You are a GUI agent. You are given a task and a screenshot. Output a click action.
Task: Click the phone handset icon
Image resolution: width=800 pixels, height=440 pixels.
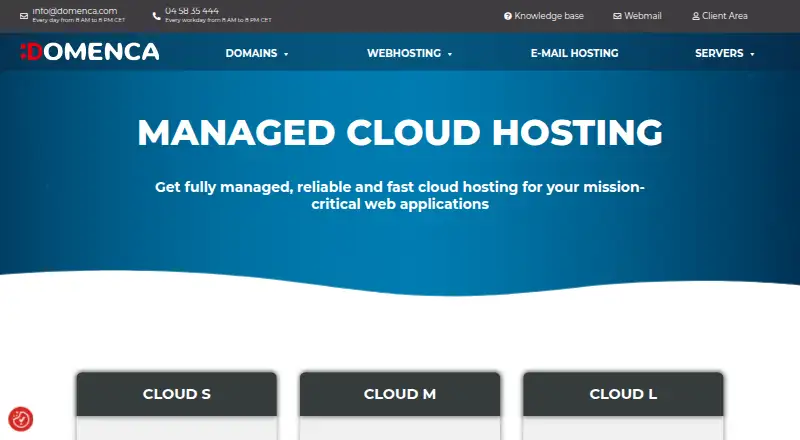coord(157,16)
